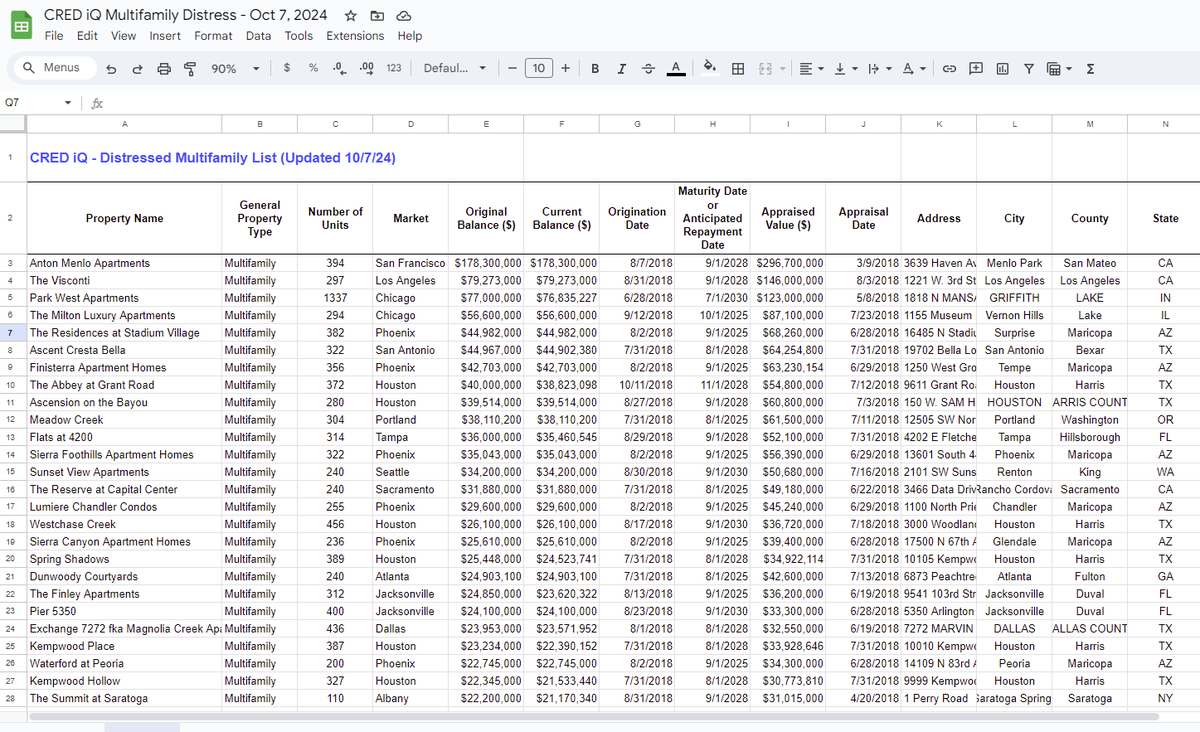Expand the horizontal align dropdown
Viewport: 1200px width, 732px height.
click(809, 68)
